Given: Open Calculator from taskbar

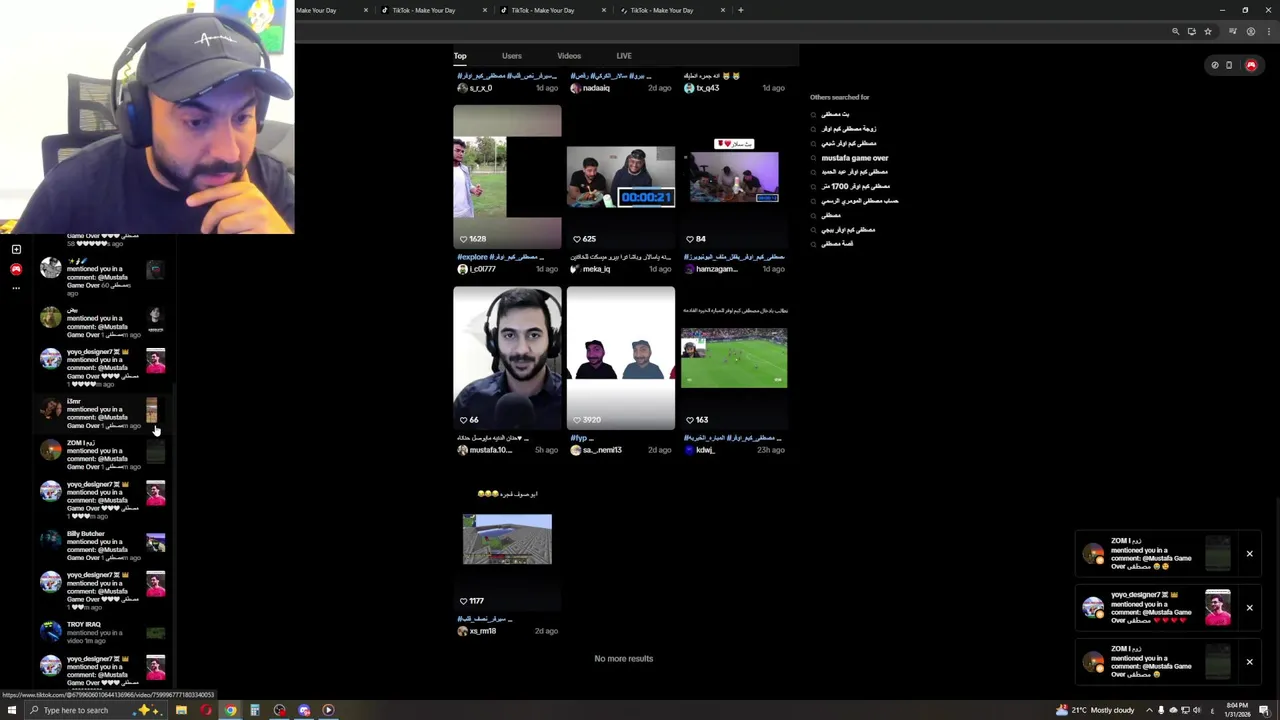Looking at the screenshot, I should (x=255, y=710).
